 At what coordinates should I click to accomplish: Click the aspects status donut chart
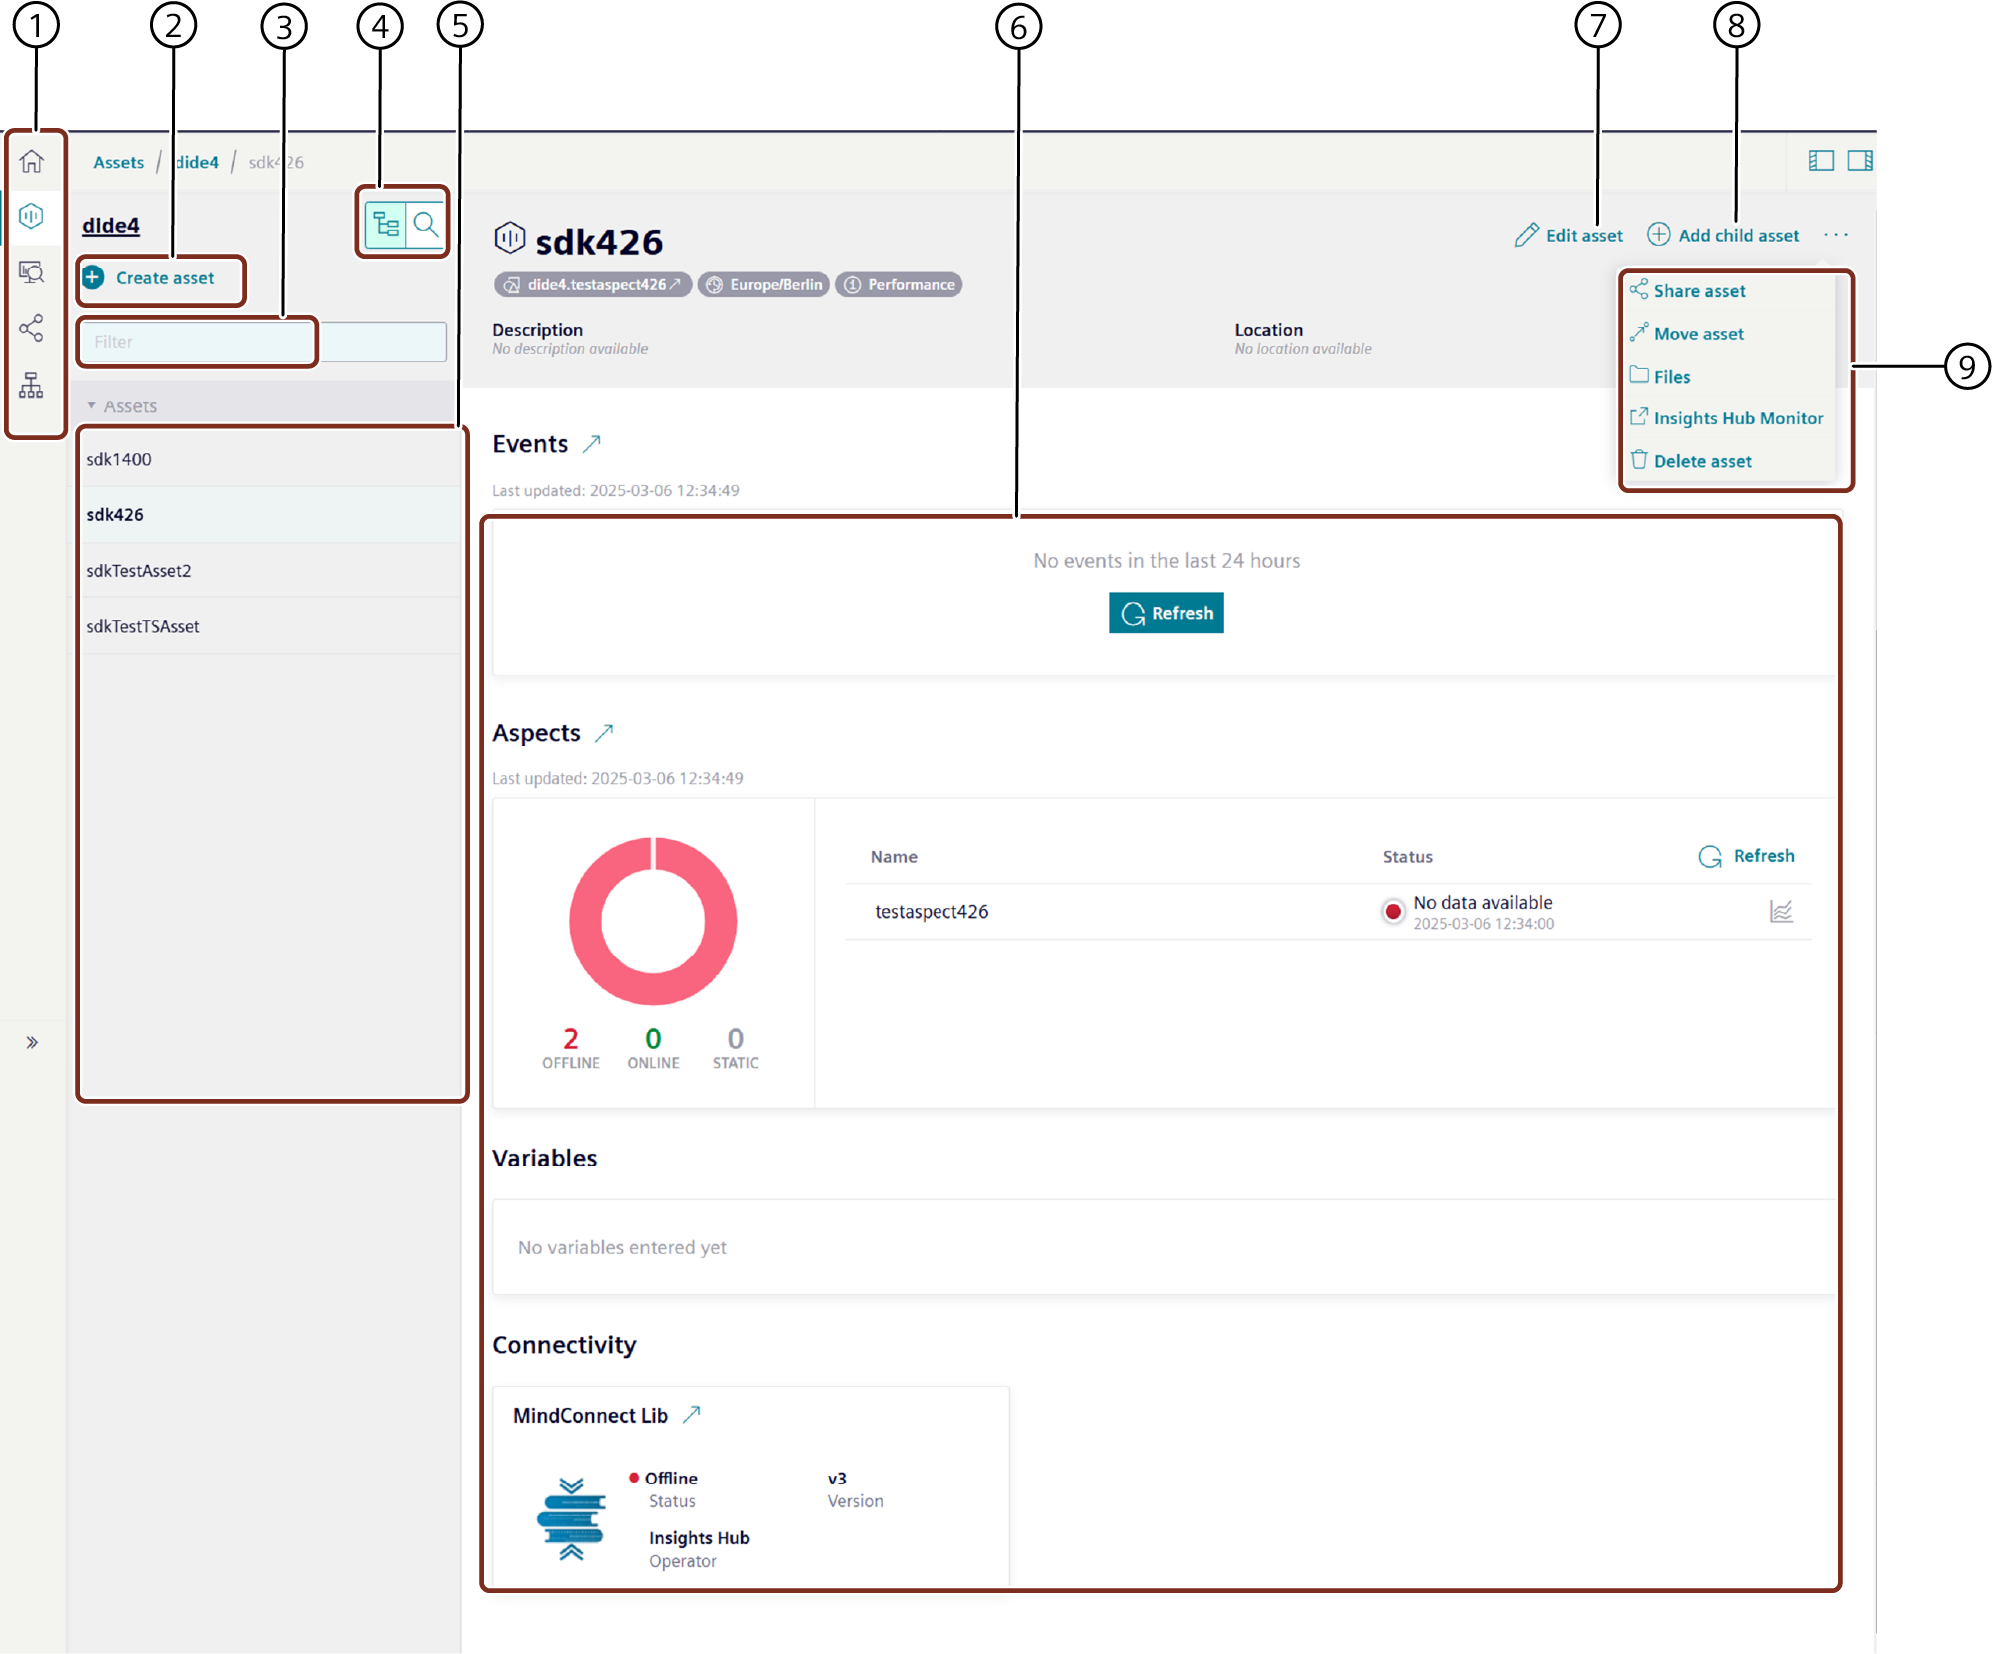tap(653, 921)
